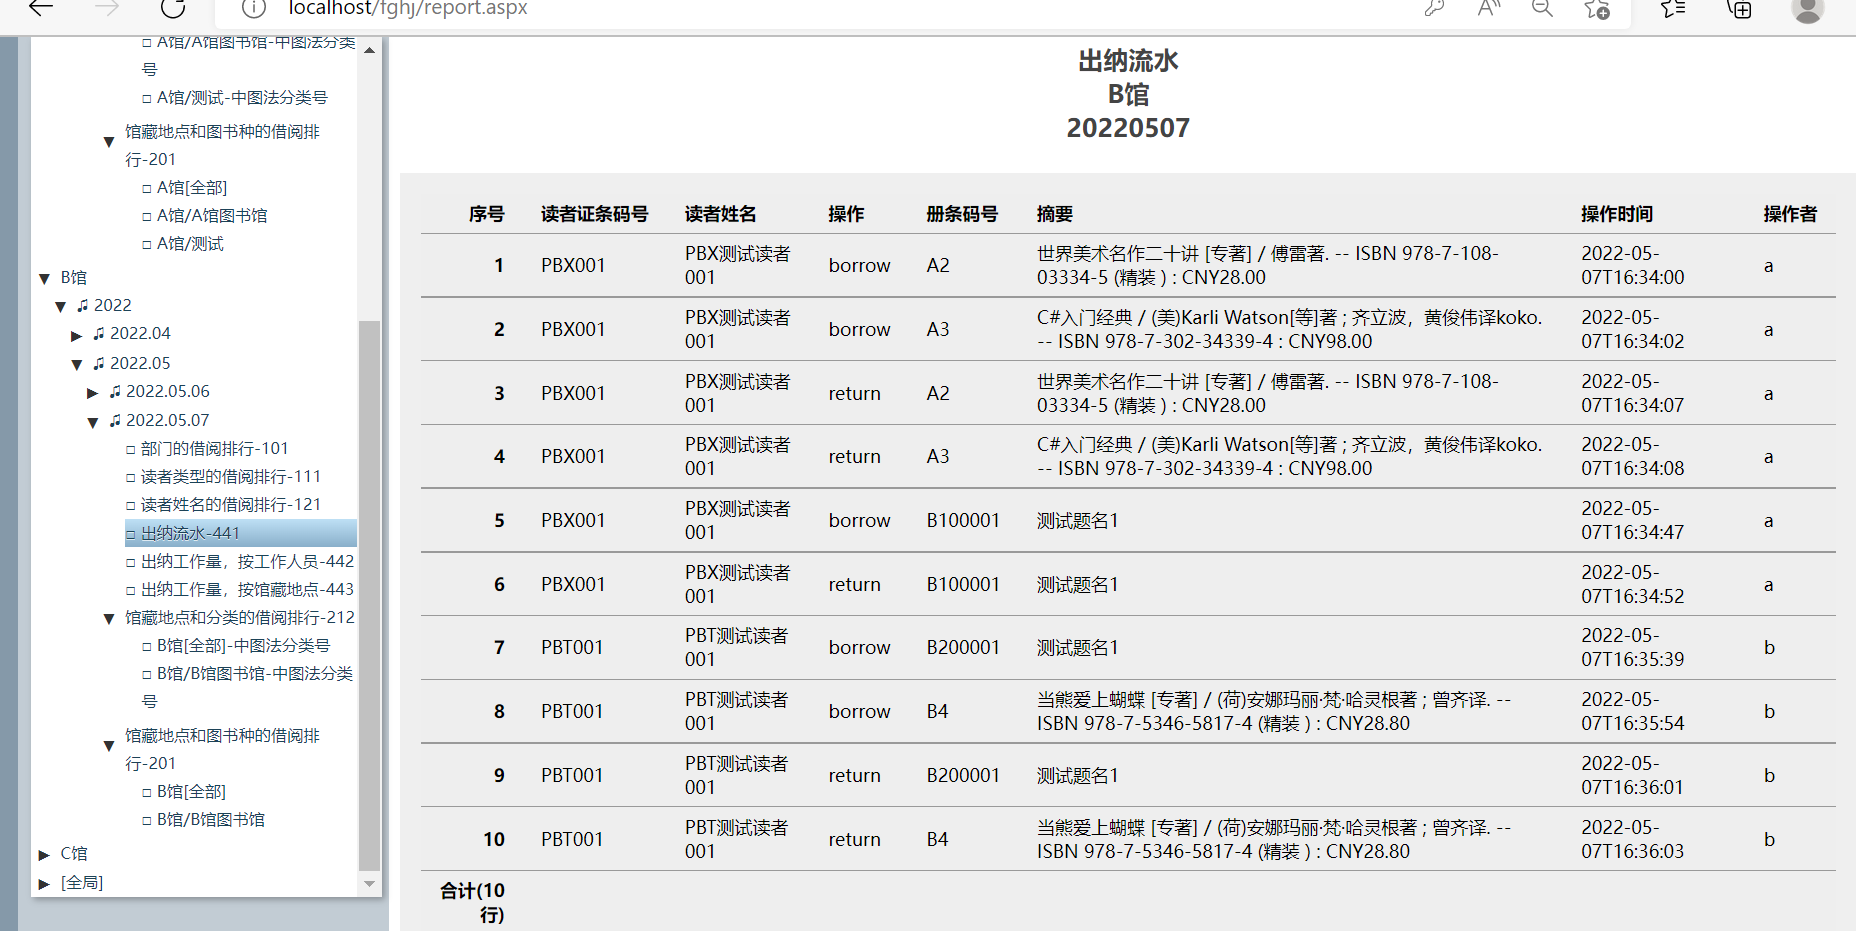Open report 读者姓名的借阅排行-121
The image size is (1856, 931).
click(x=230, y=505)
